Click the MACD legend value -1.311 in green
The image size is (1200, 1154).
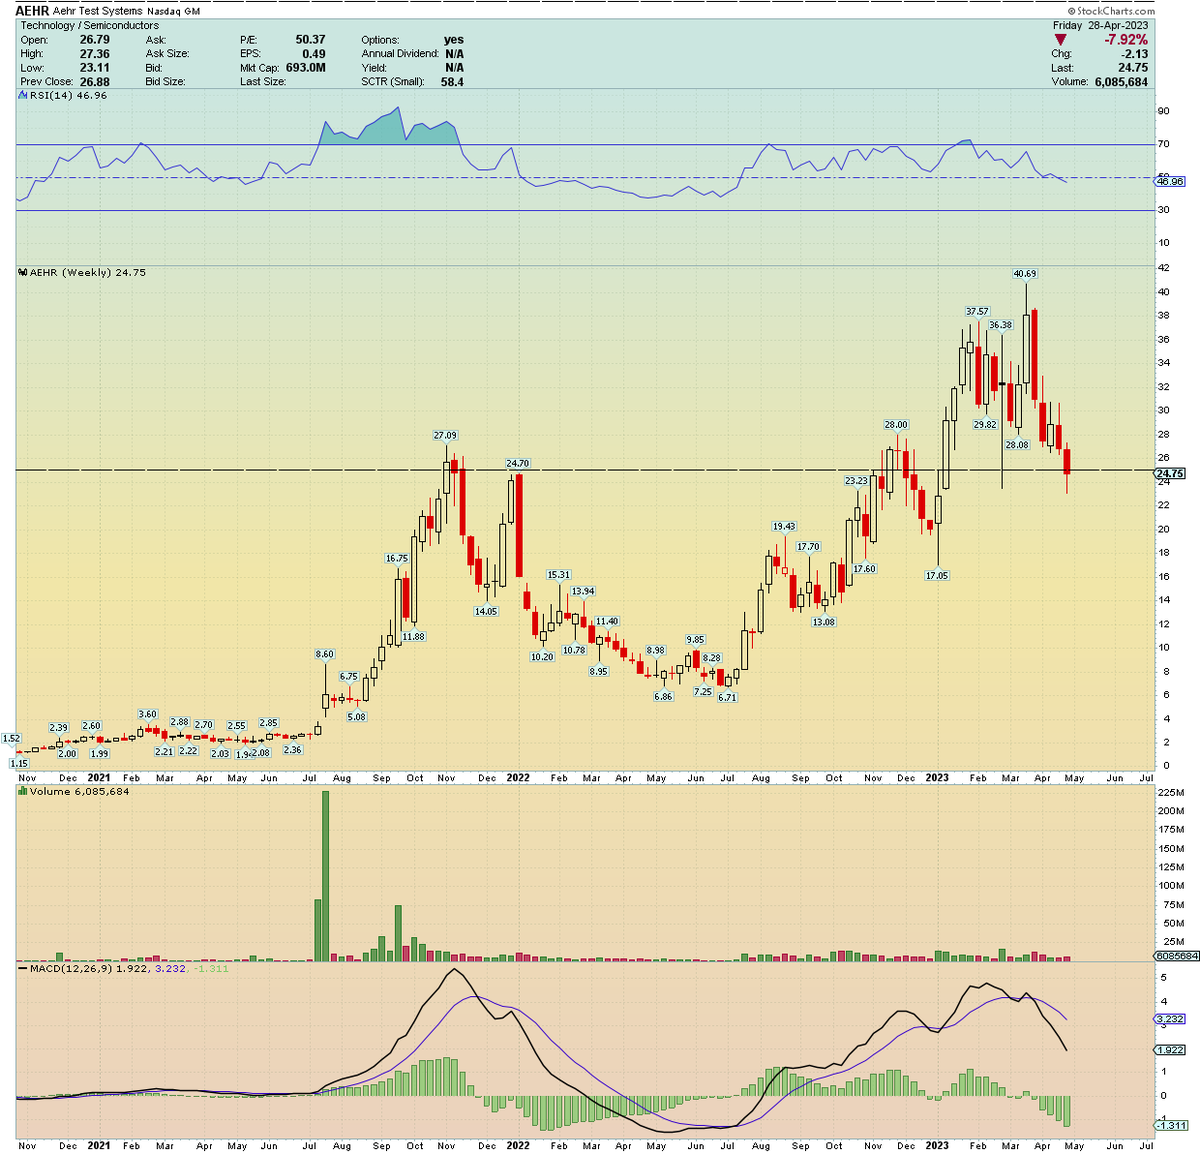point(212,968)
